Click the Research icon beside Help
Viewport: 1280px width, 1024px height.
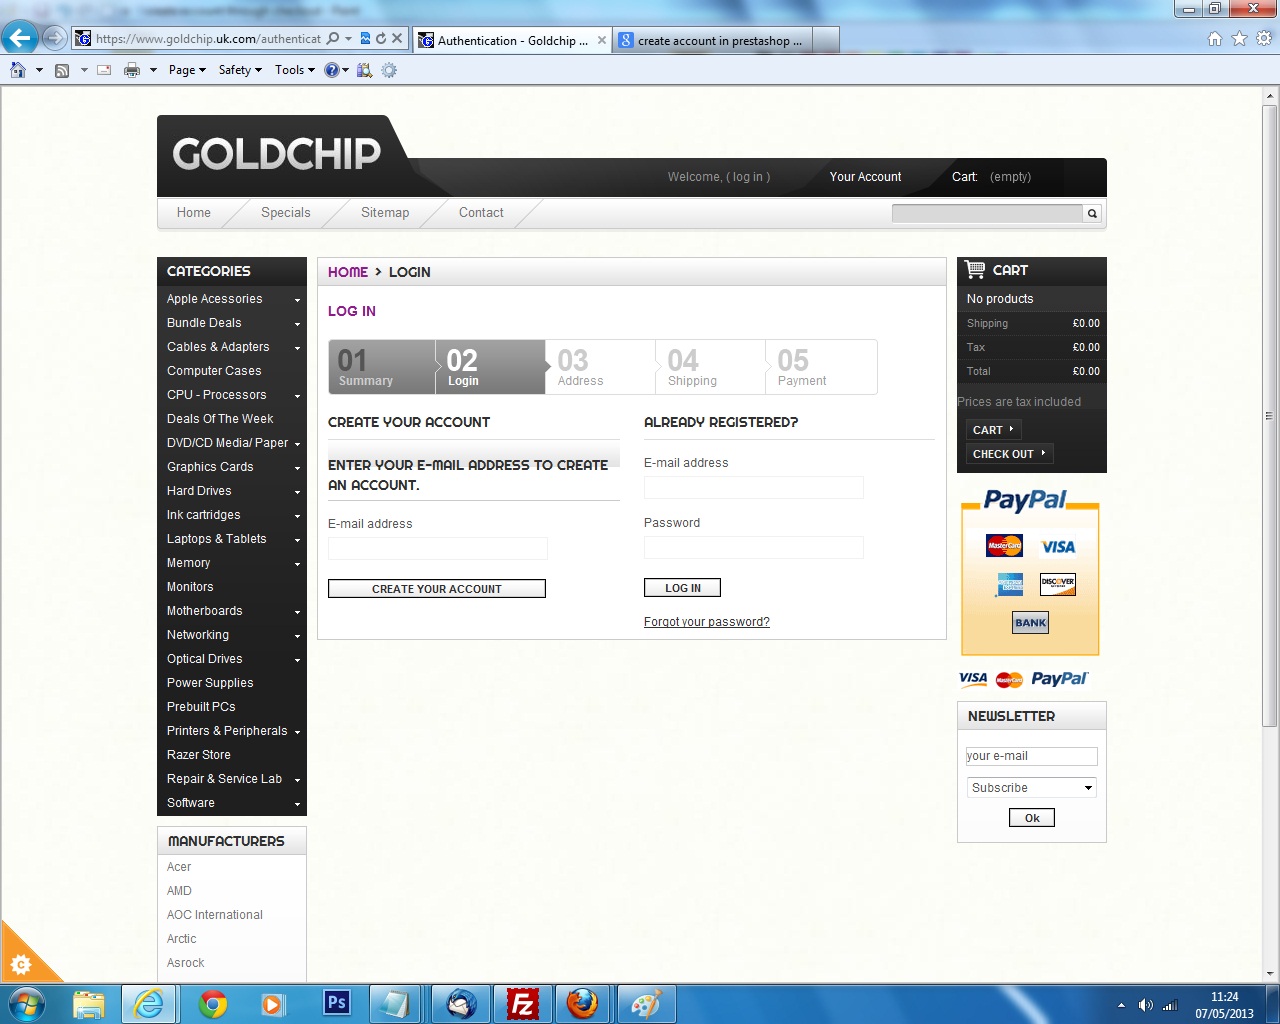[x=364, y=70]
